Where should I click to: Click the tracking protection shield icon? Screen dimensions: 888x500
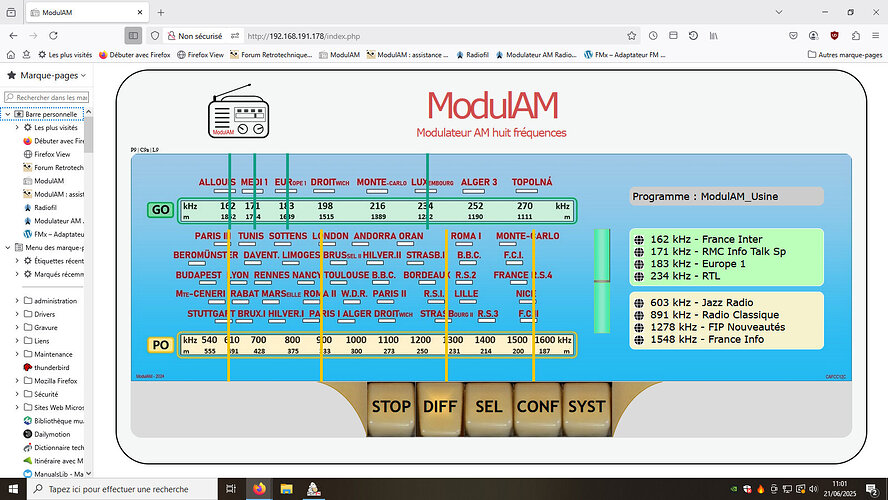tap(155, 36)
